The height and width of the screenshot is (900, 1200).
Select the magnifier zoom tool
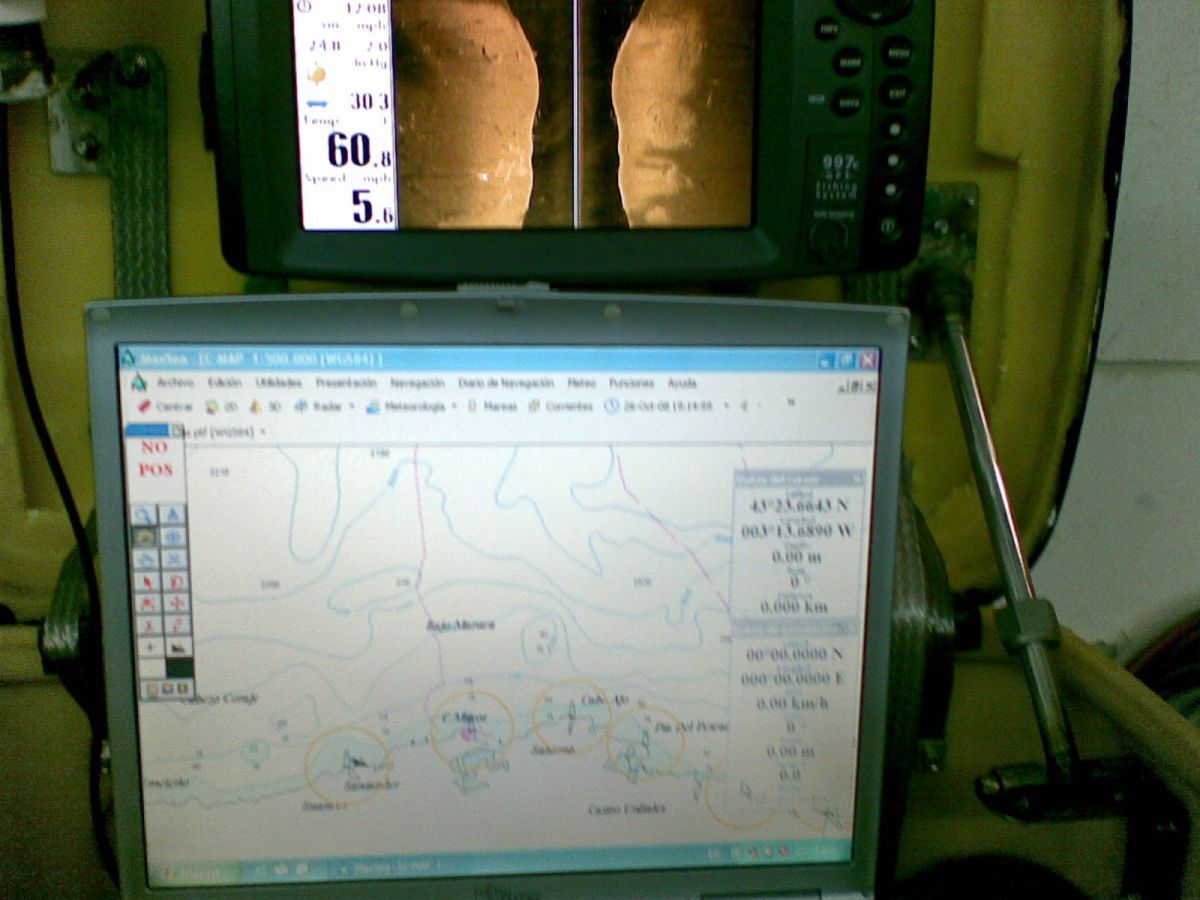coord(146,516)
